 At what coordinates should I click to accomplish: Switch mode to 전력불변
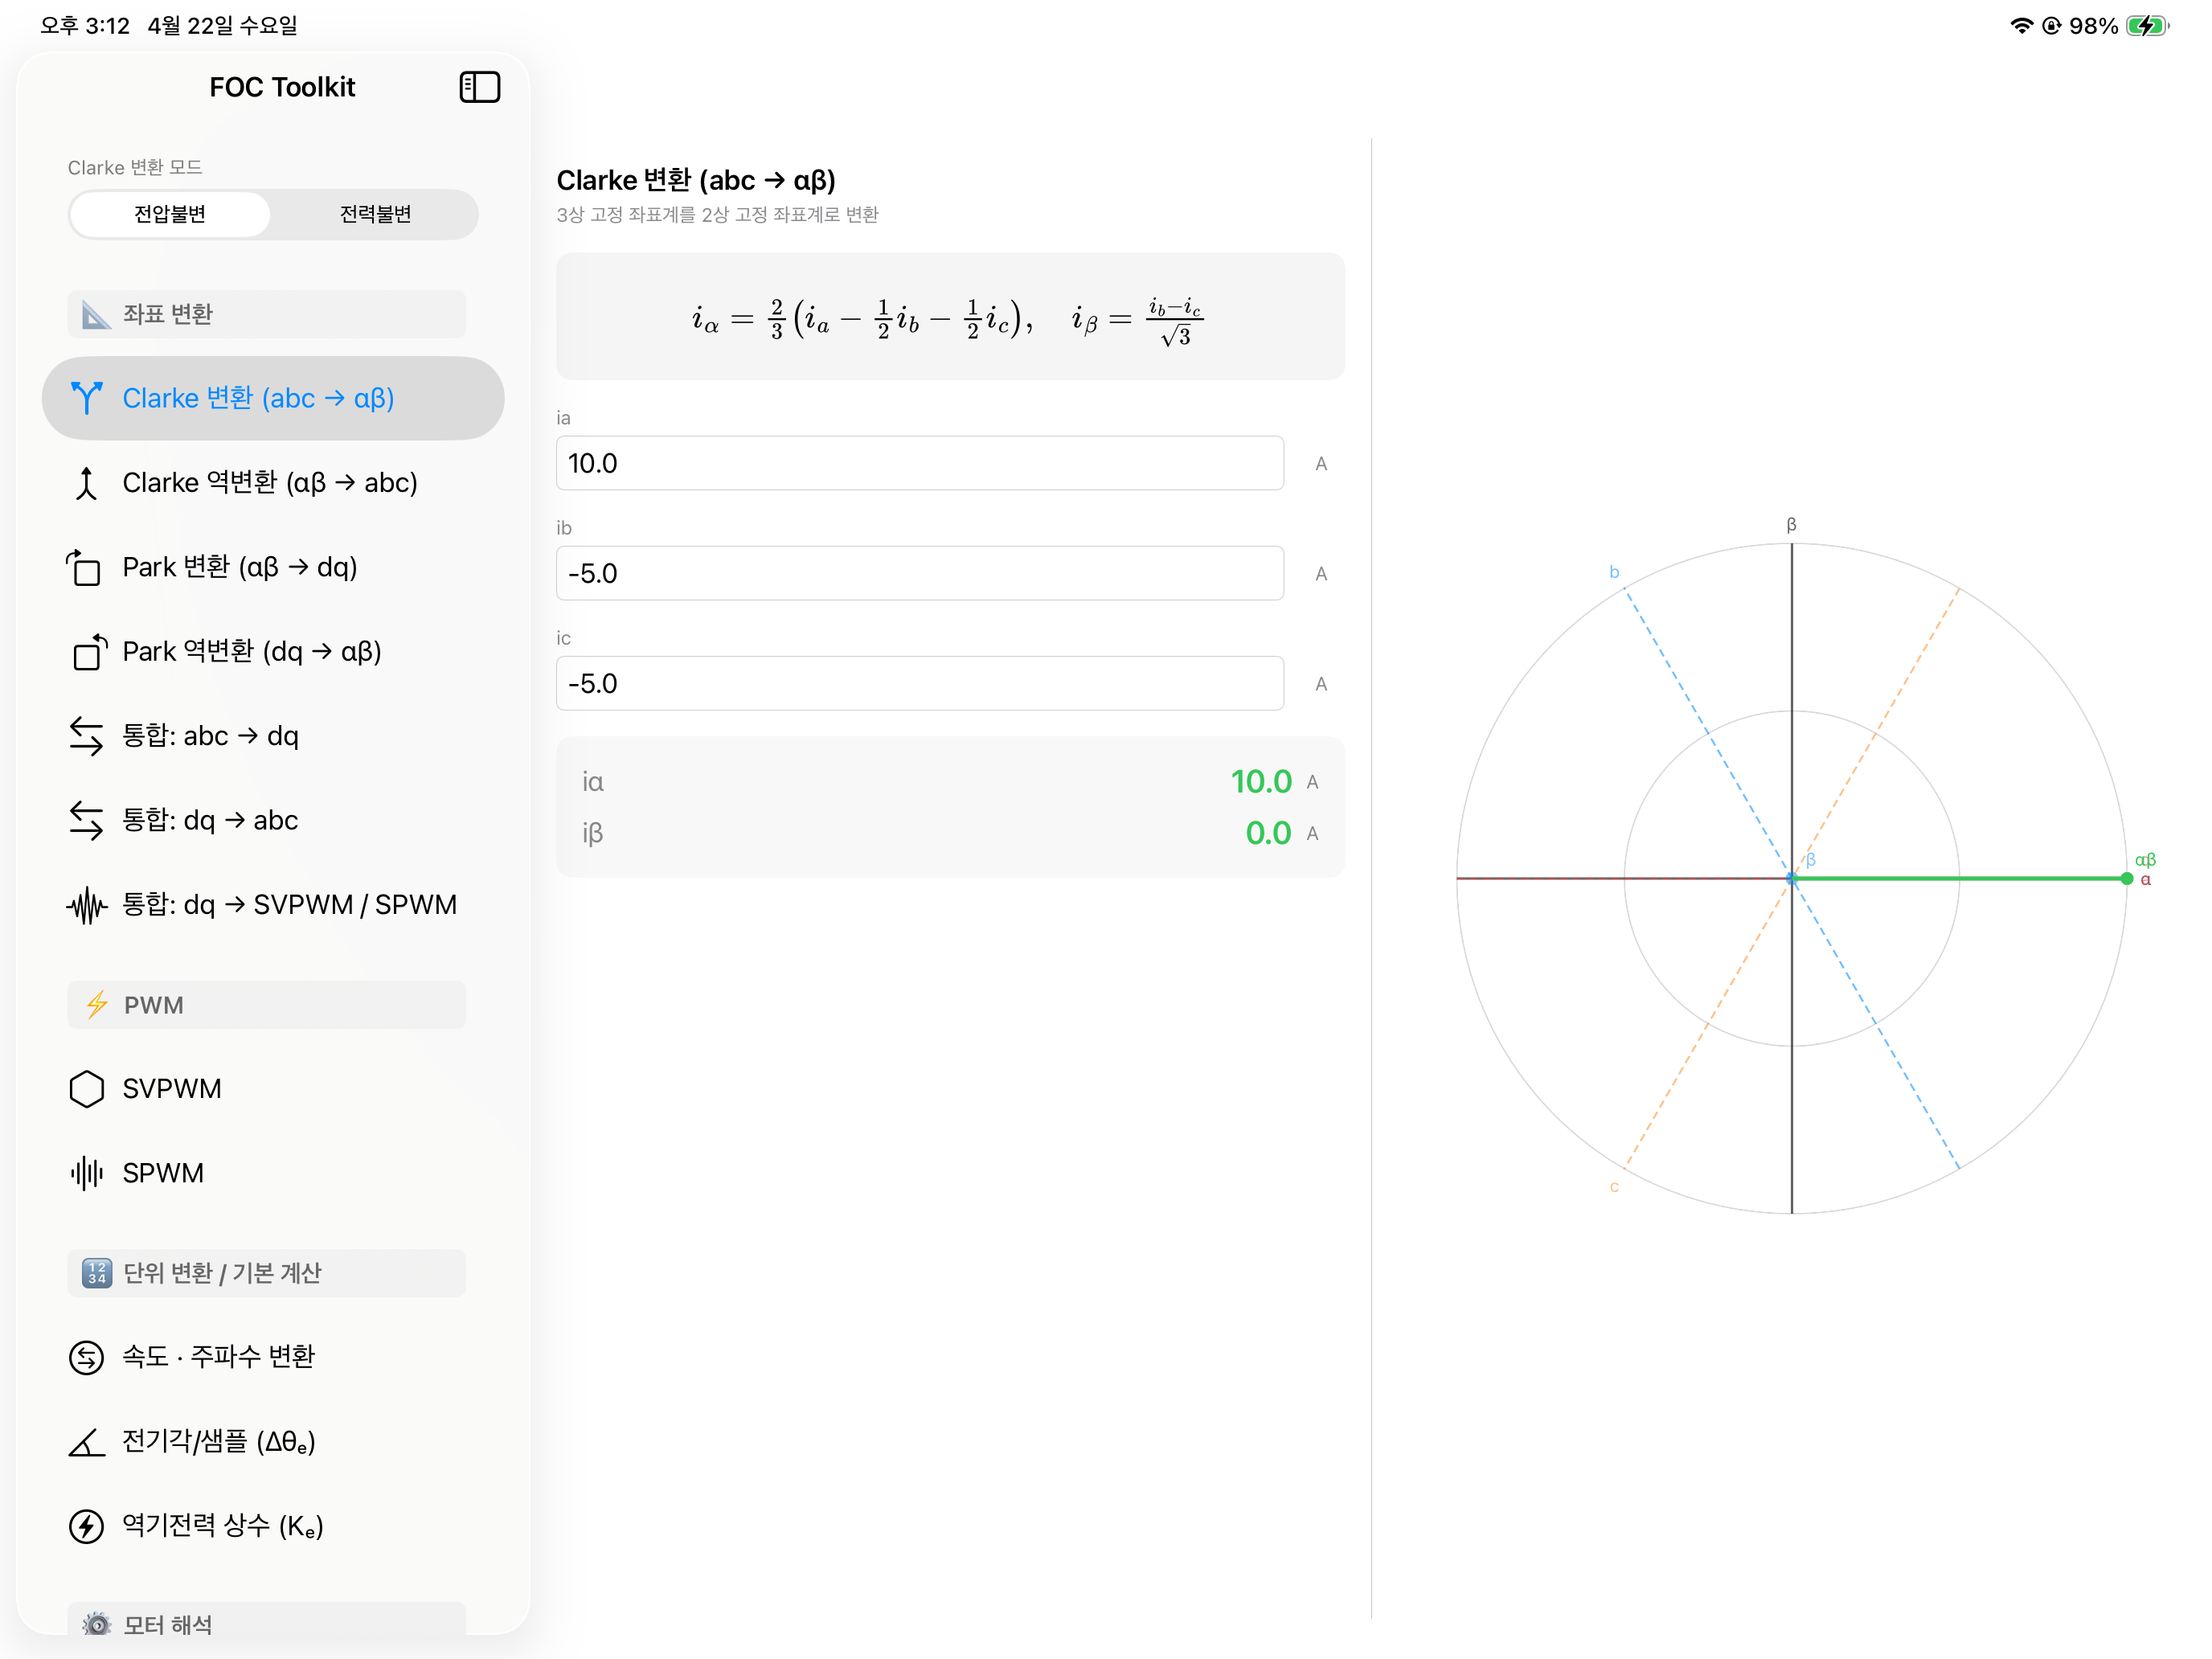pos(375,214)
